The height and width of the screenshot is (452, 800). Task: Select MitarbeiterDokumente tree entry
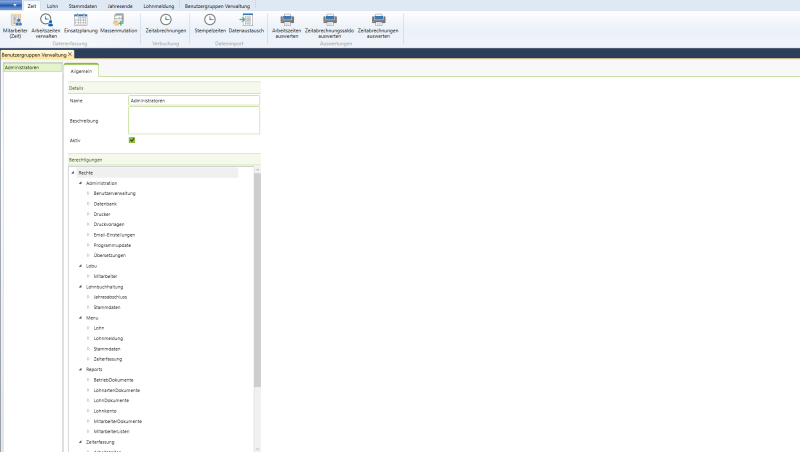118,421
